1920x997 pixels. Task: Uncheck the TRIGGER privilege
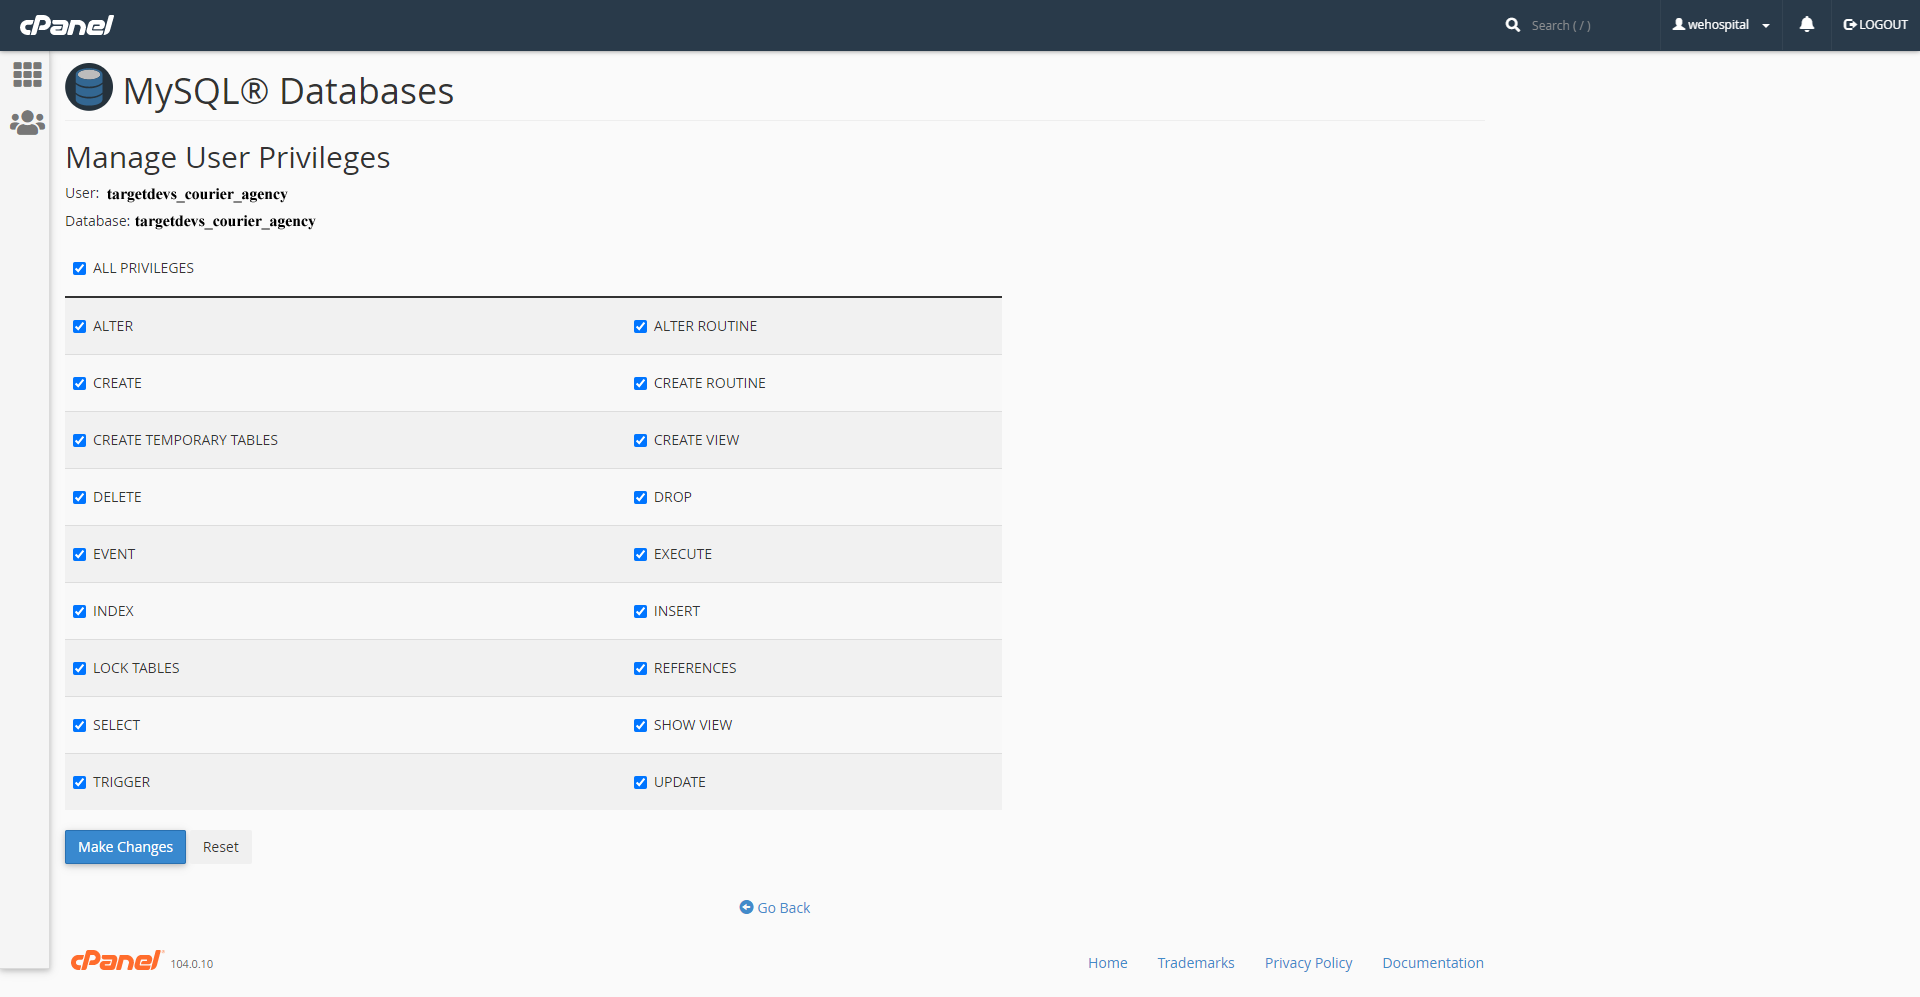click(x=80, y=782)
